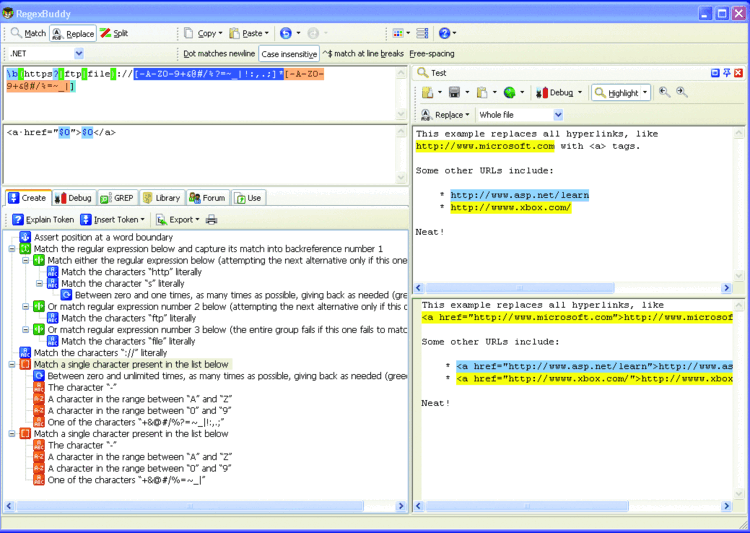Collapse the 'Match the character s literally' node

tap(40, 283)
